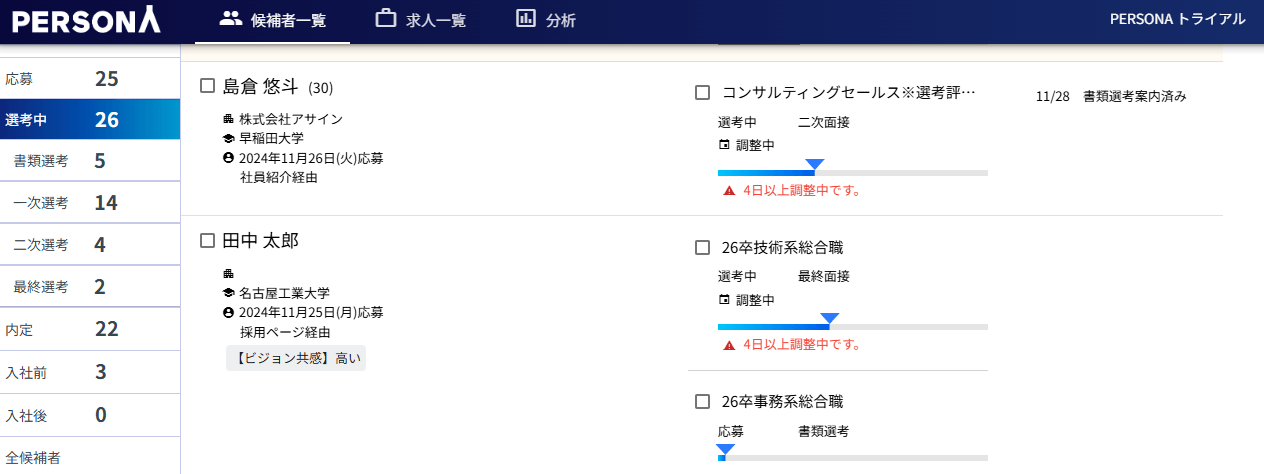Viewport: 1264px width, 474px height.
Task: Click the company icon next to 株式会社アサイン
Action: 228,119
